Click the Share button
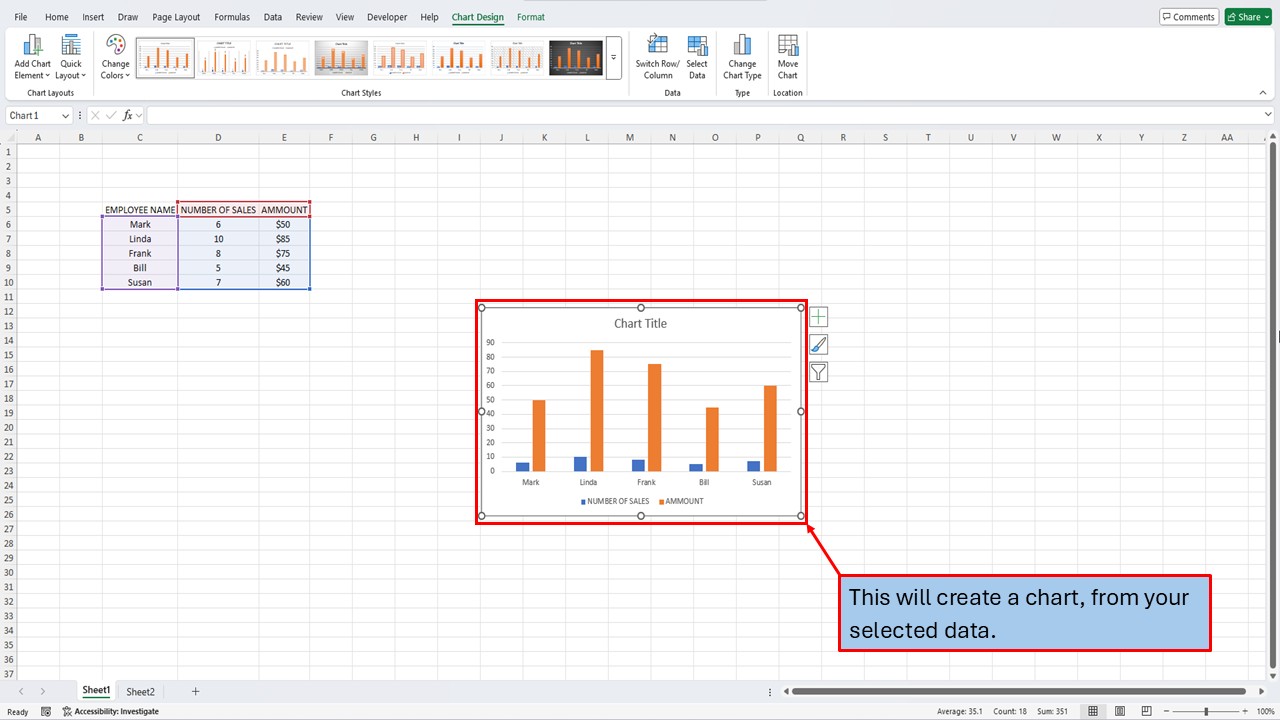Viewport: 1280px width, 720px height. pos(1247,16)
